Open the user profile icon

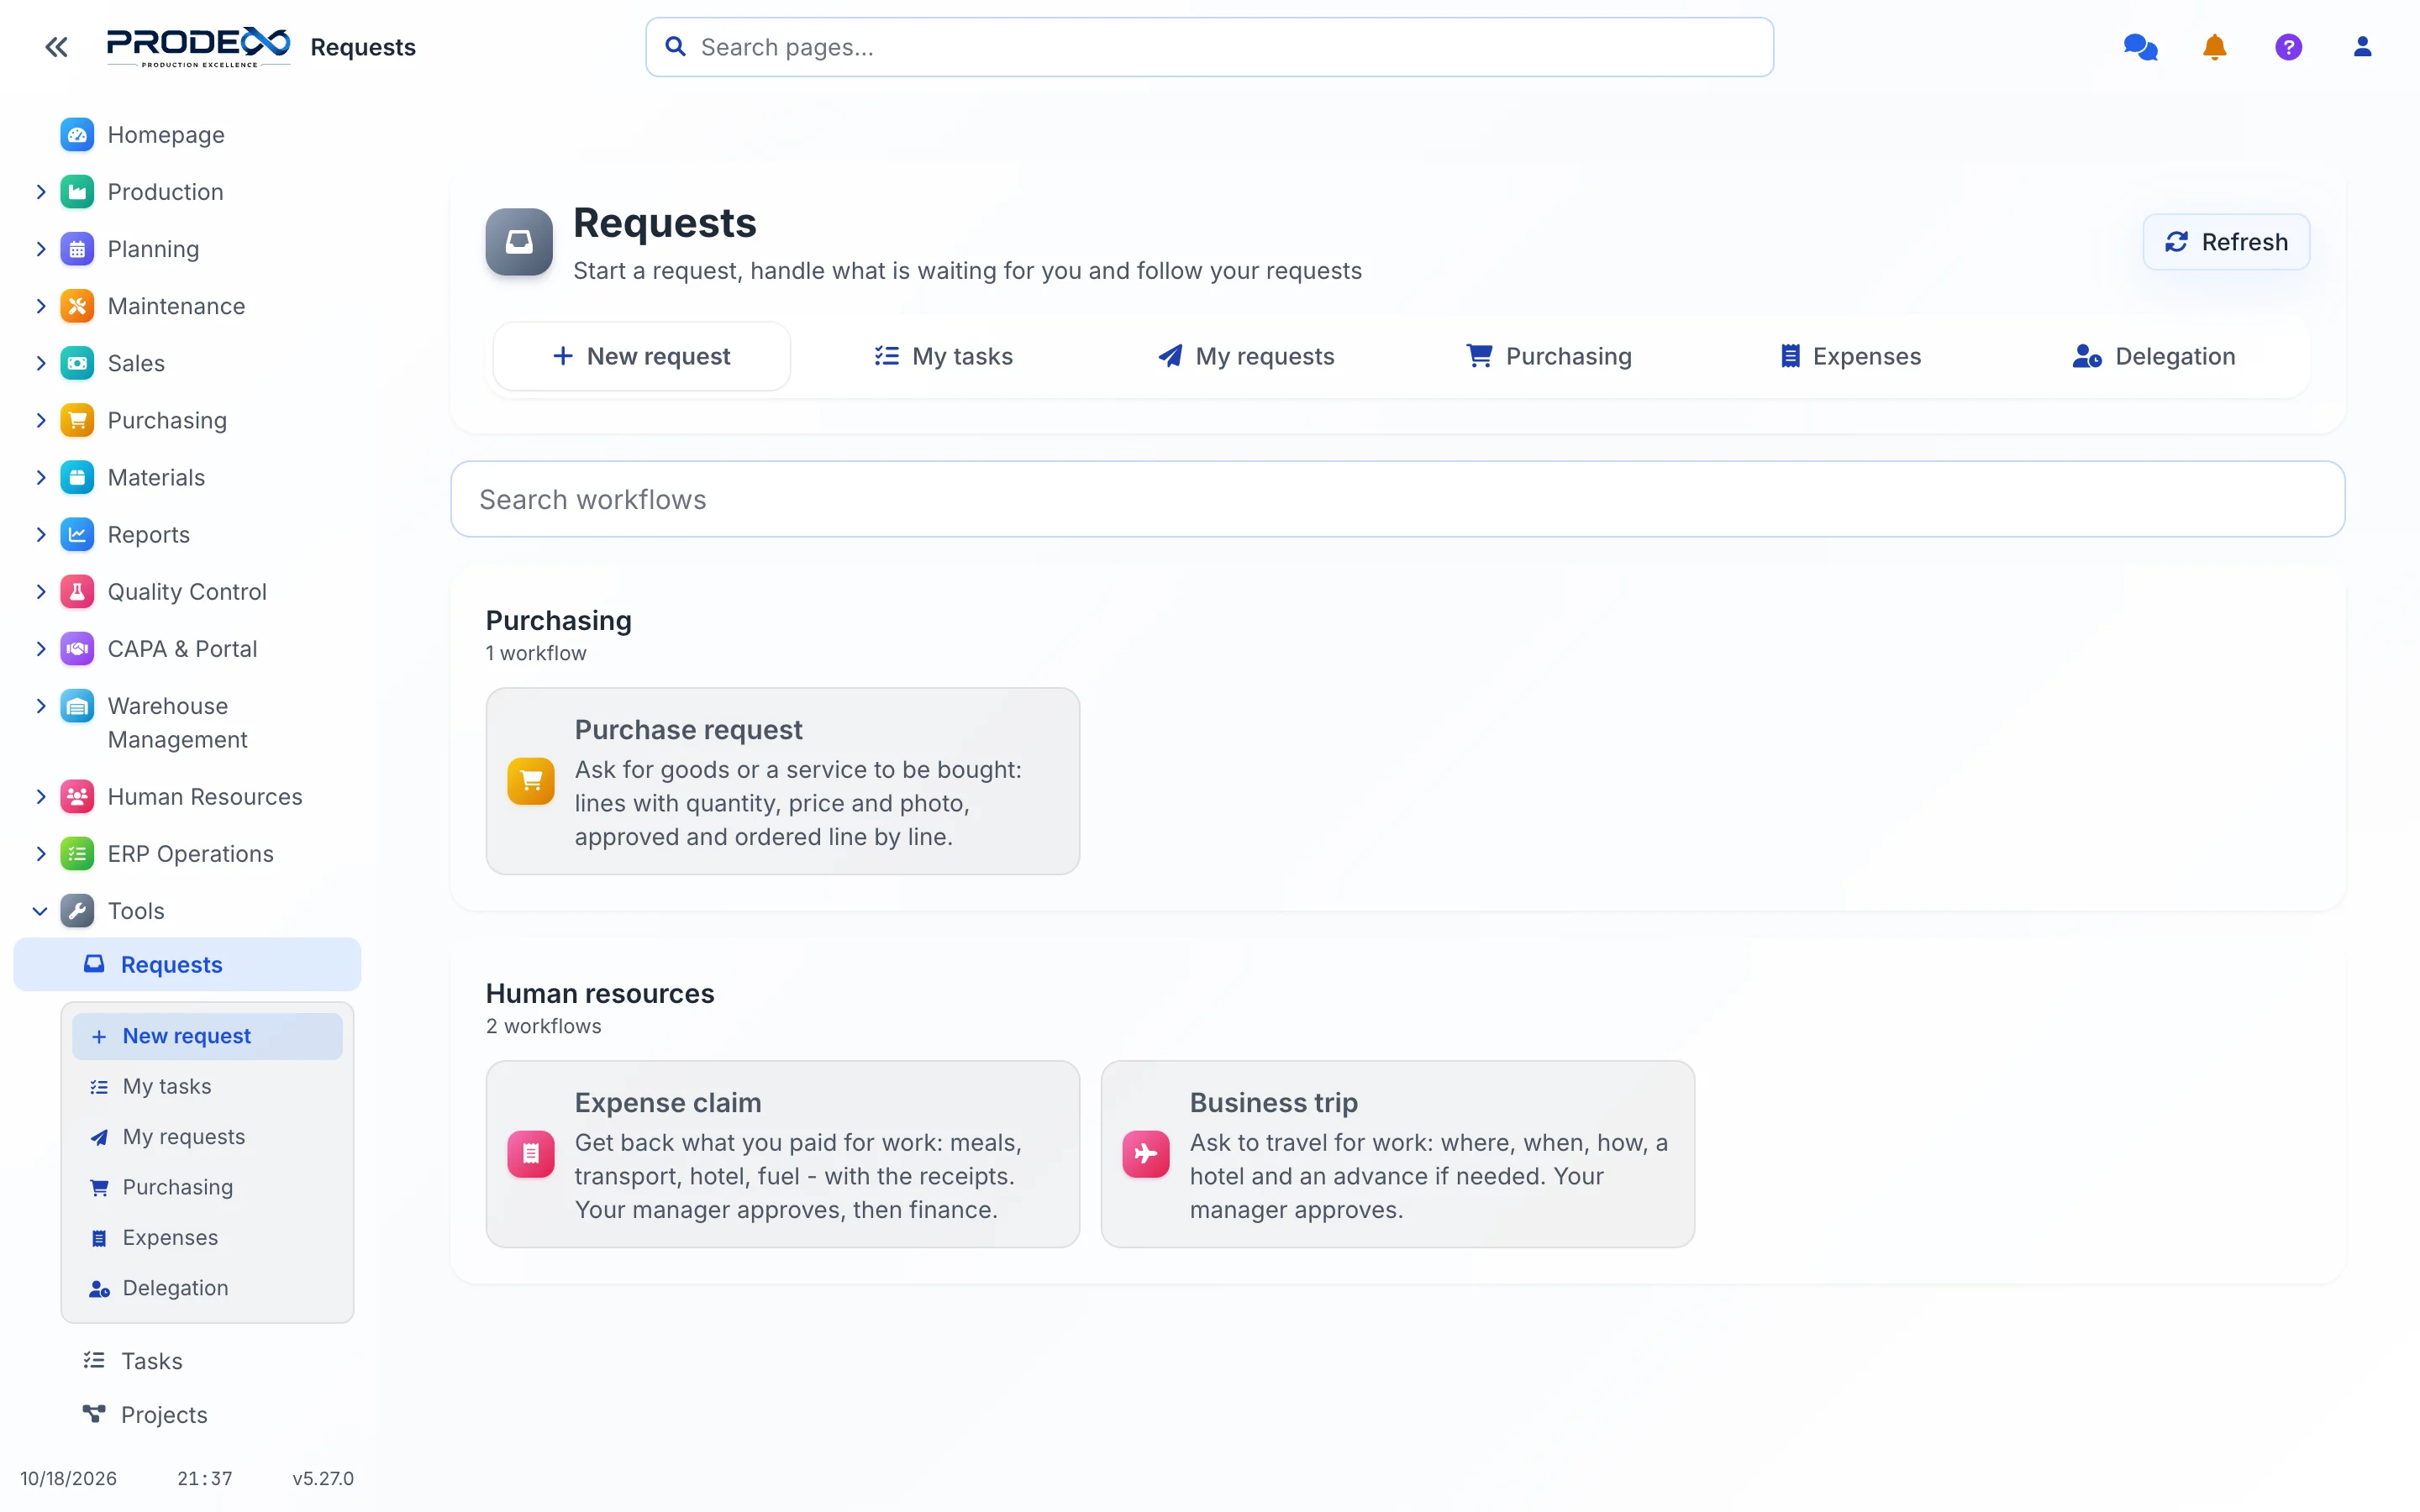[x=2362, y=47]
